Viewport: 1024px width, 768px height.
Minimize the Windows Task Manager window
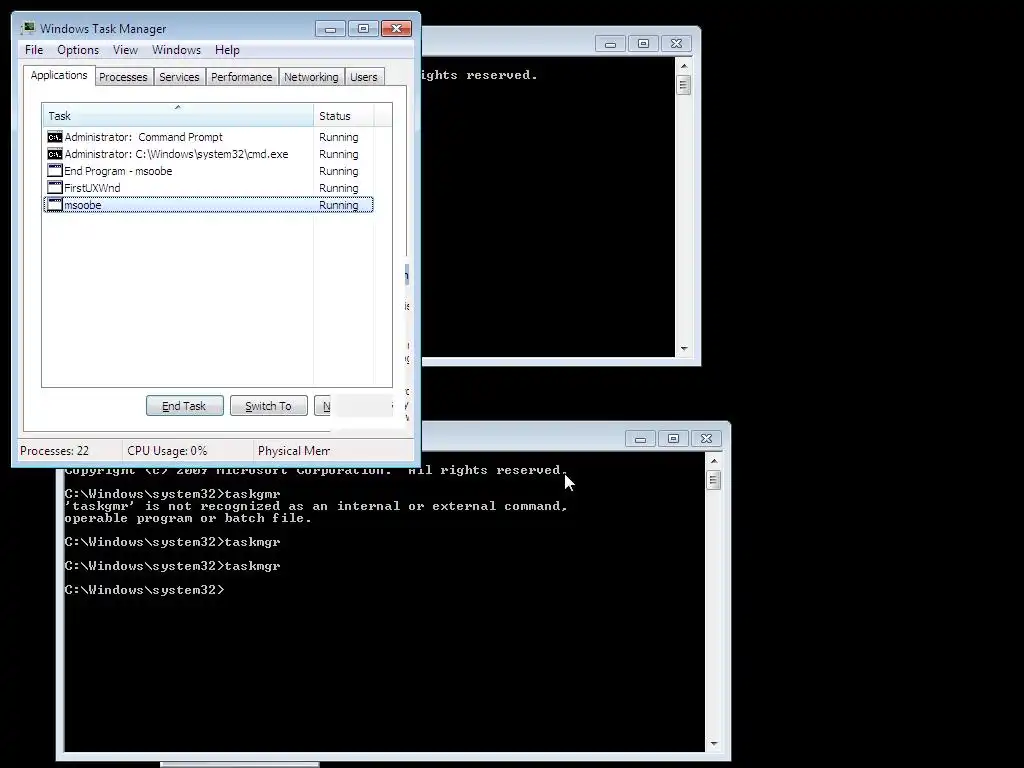330,29
